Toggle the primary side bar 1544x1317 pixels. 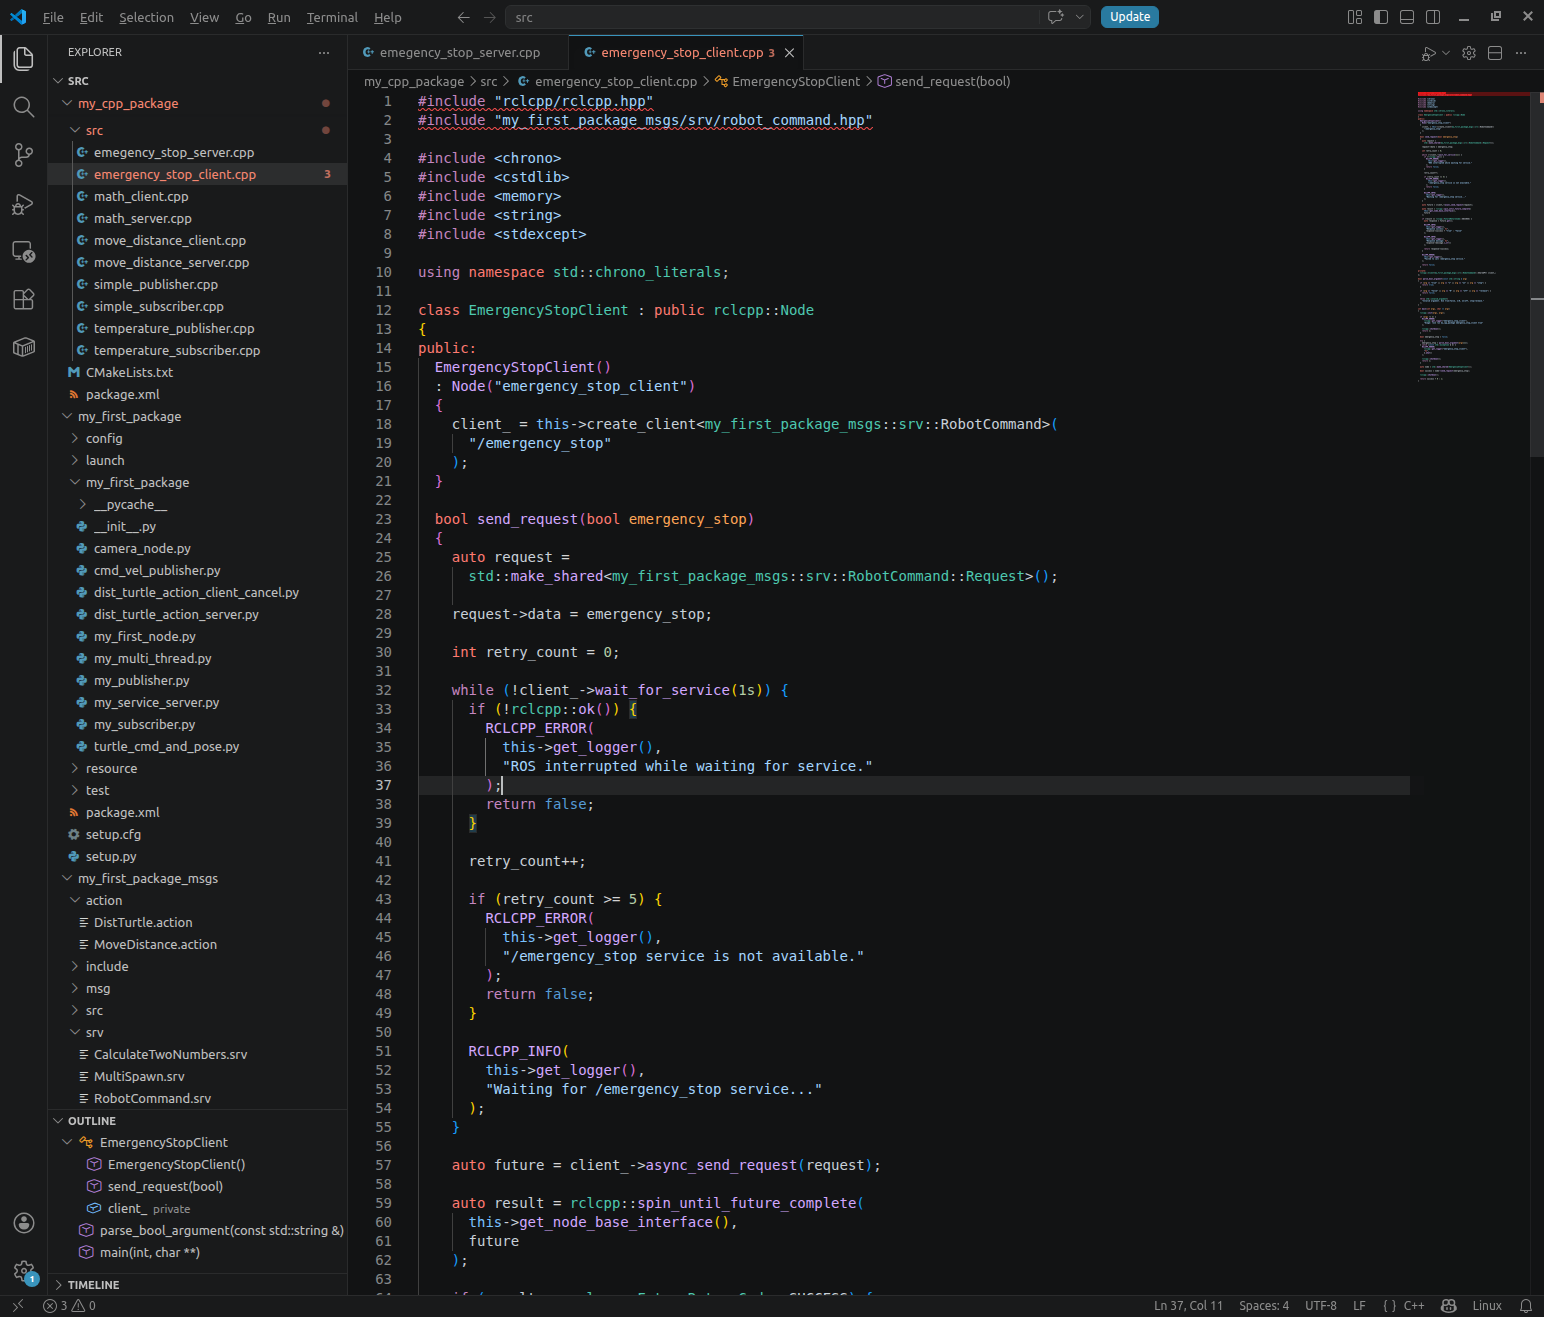pos(1381,17)
